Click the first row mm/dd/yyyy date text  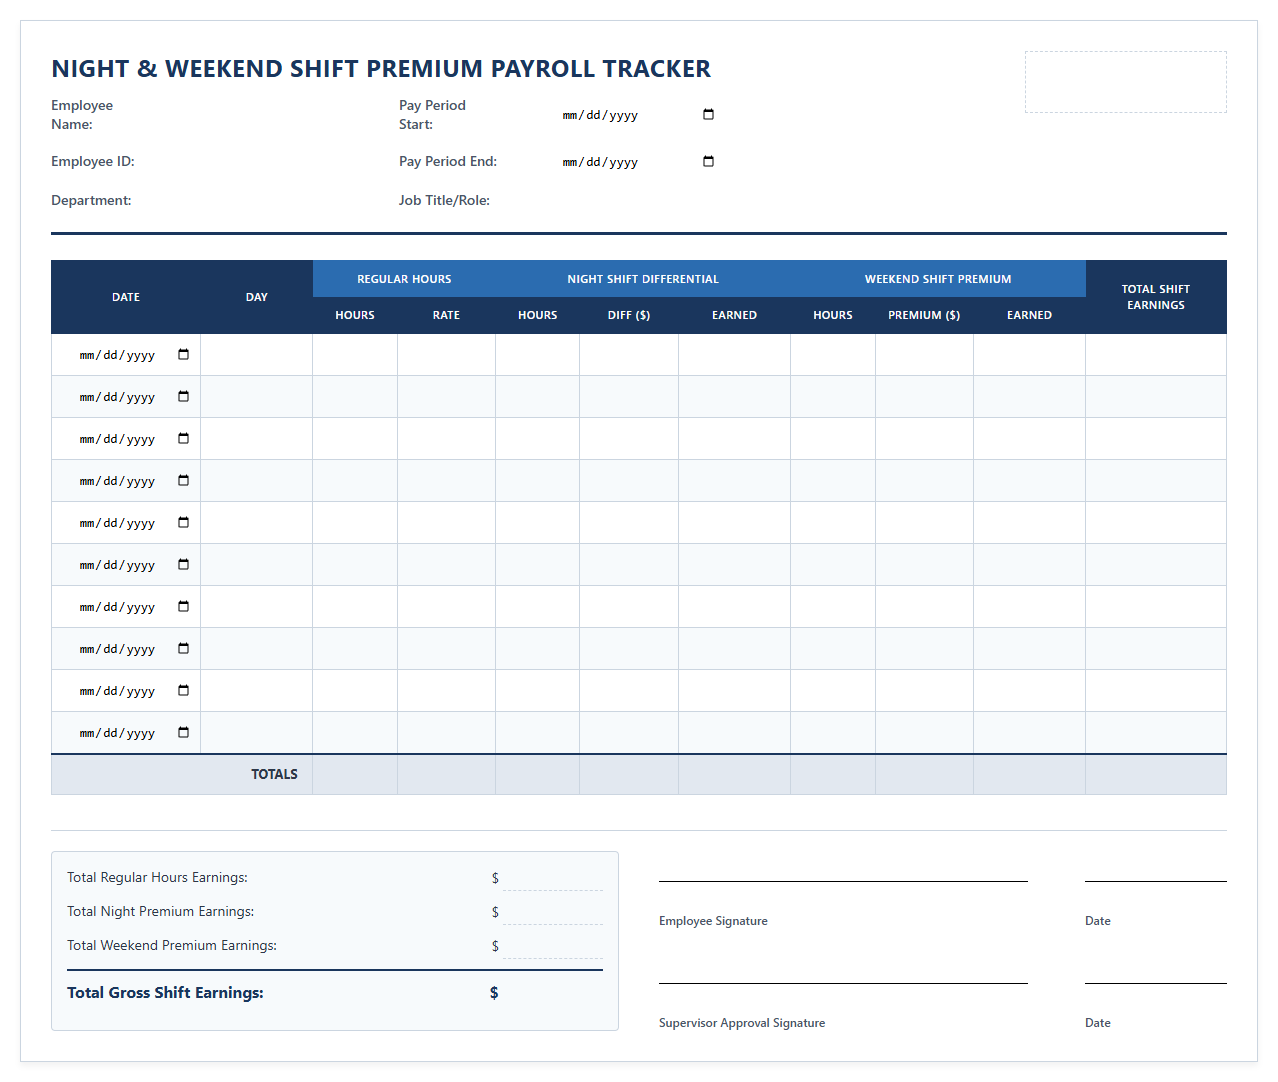pyautogui.click(x=117, y=355)
